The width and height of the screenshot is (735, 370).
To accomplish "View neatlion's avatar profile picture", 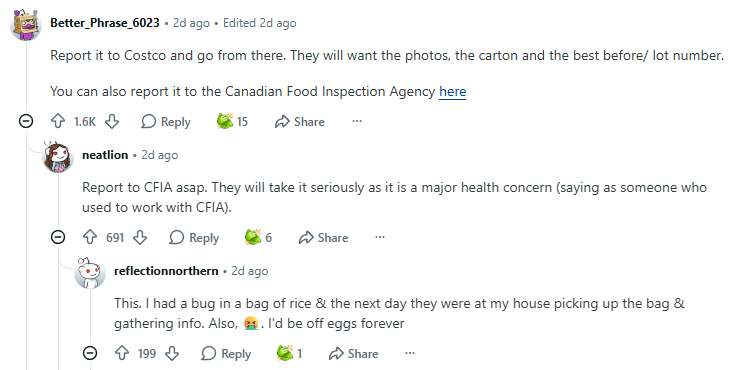I will (x=58, y=157).
